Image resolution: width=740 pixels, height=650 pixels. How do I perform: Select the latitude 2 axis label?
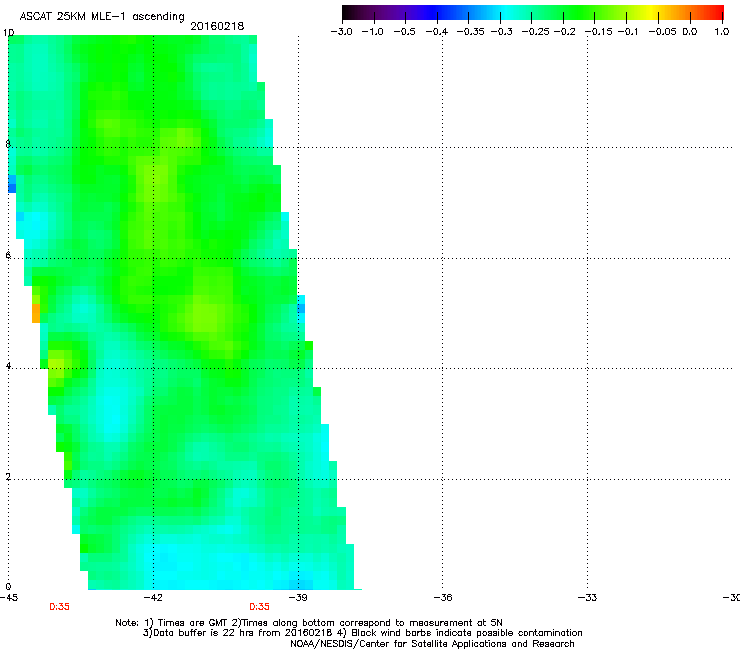point(8,477)
